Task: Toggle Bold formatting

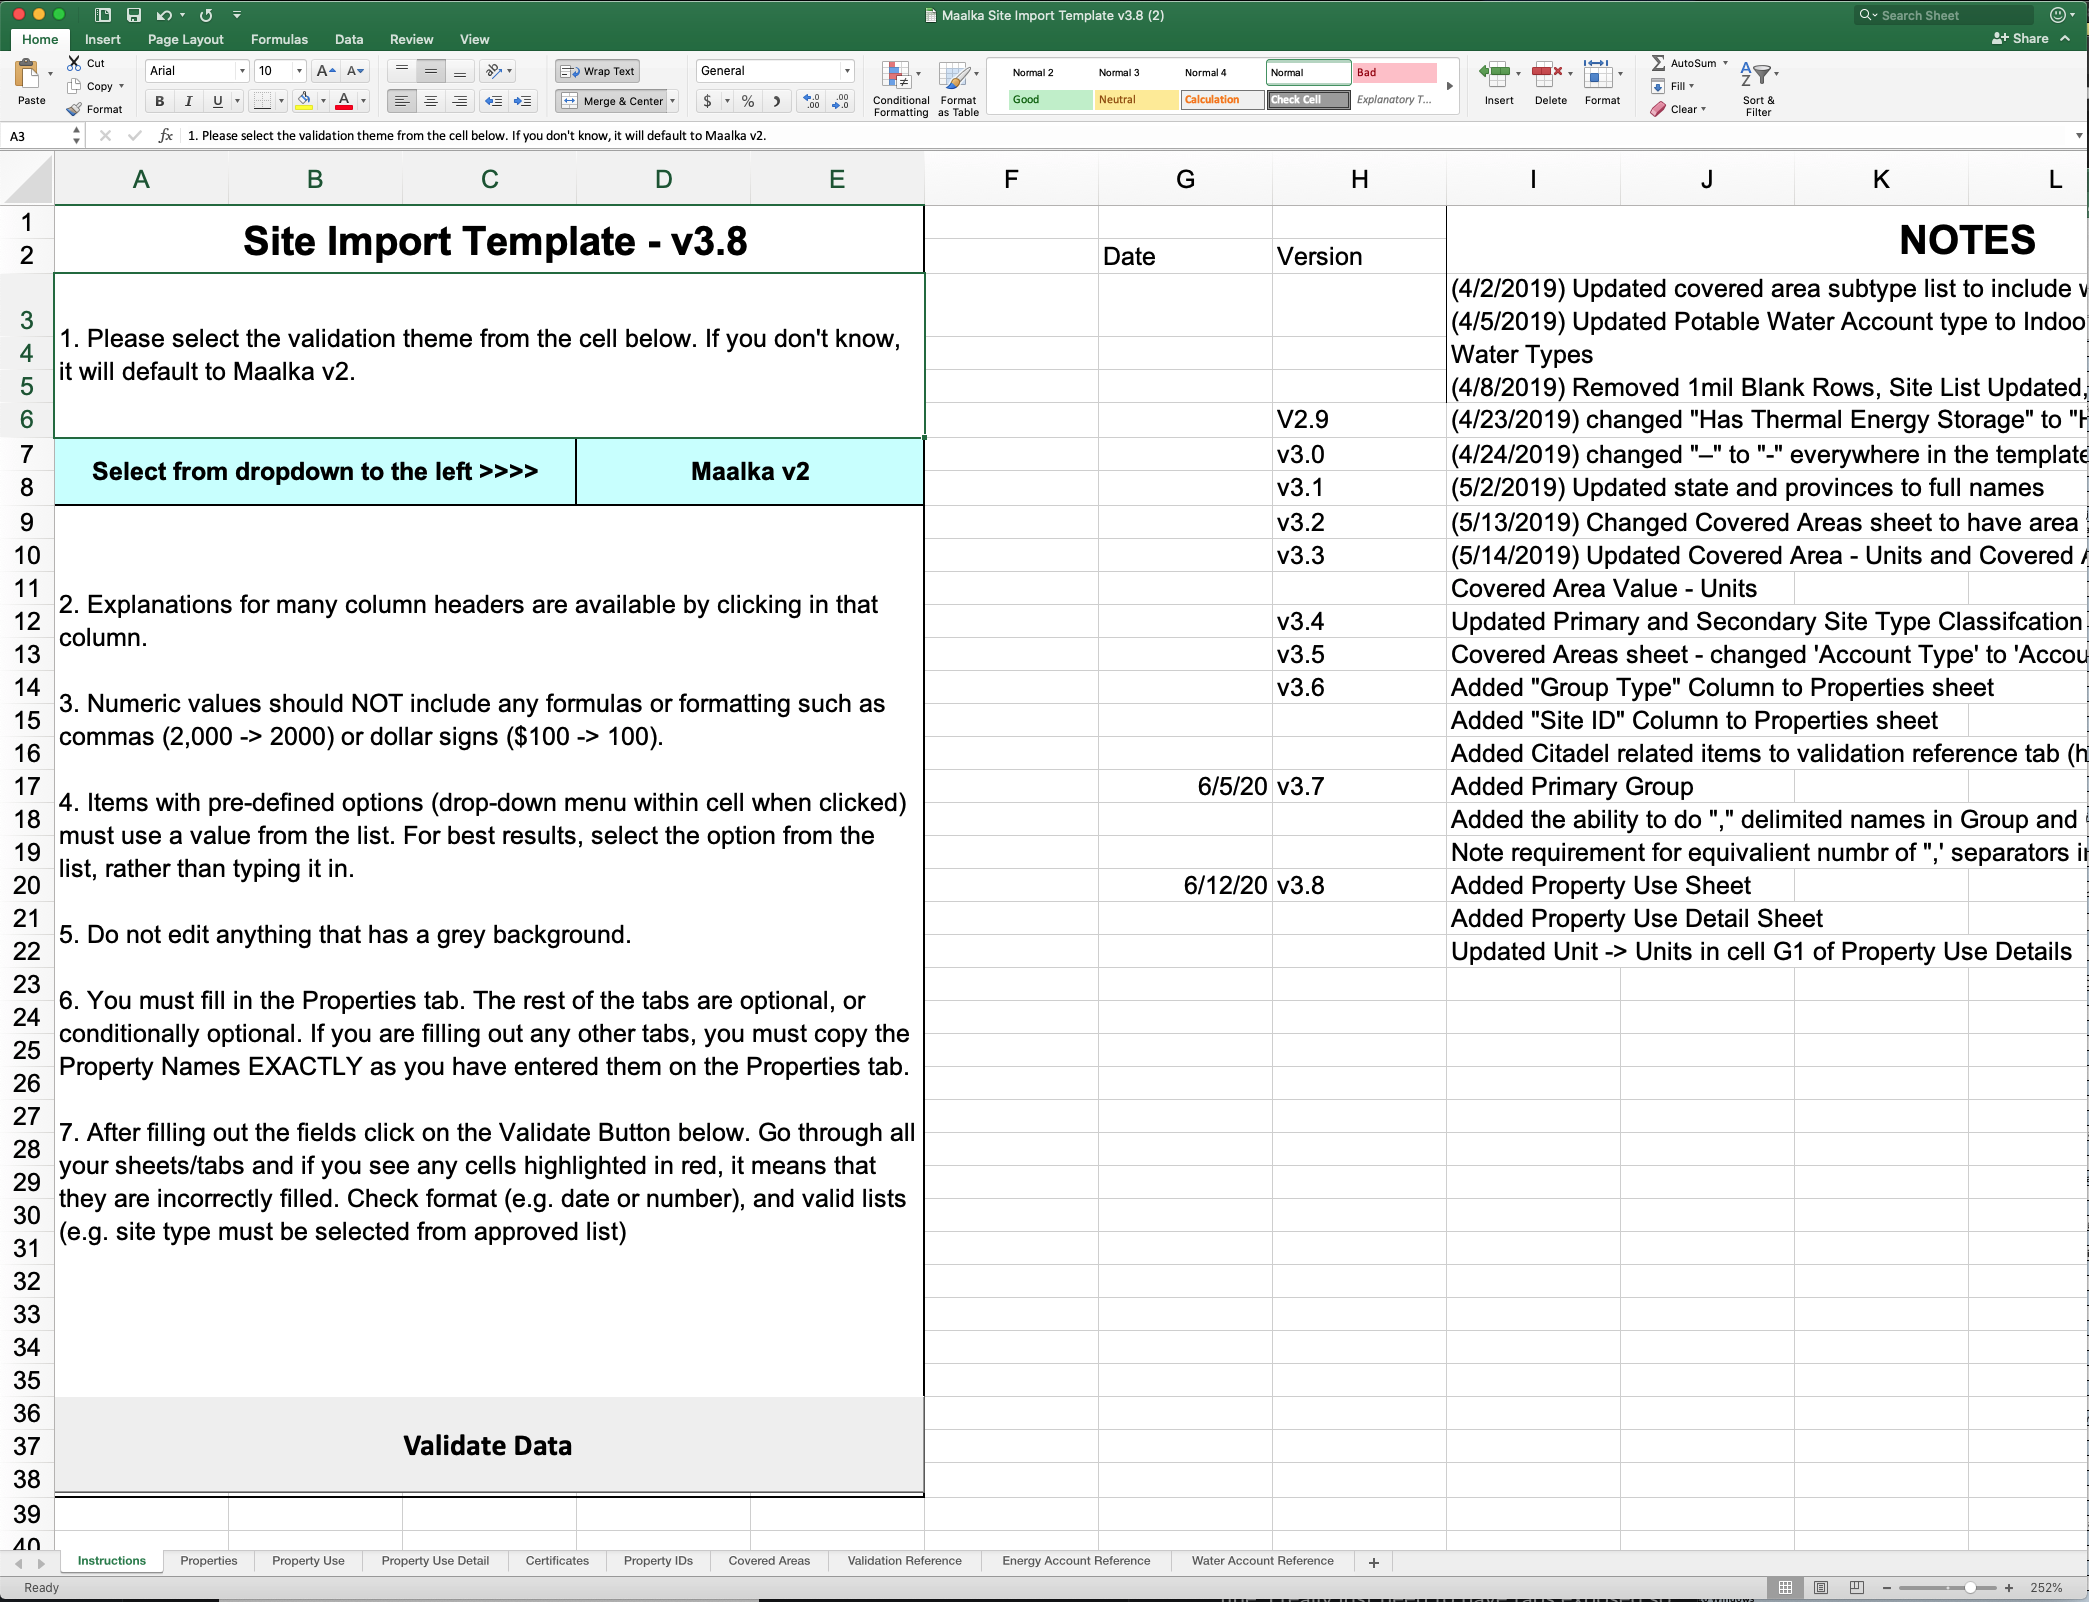Action: click(x=159, y=101)
